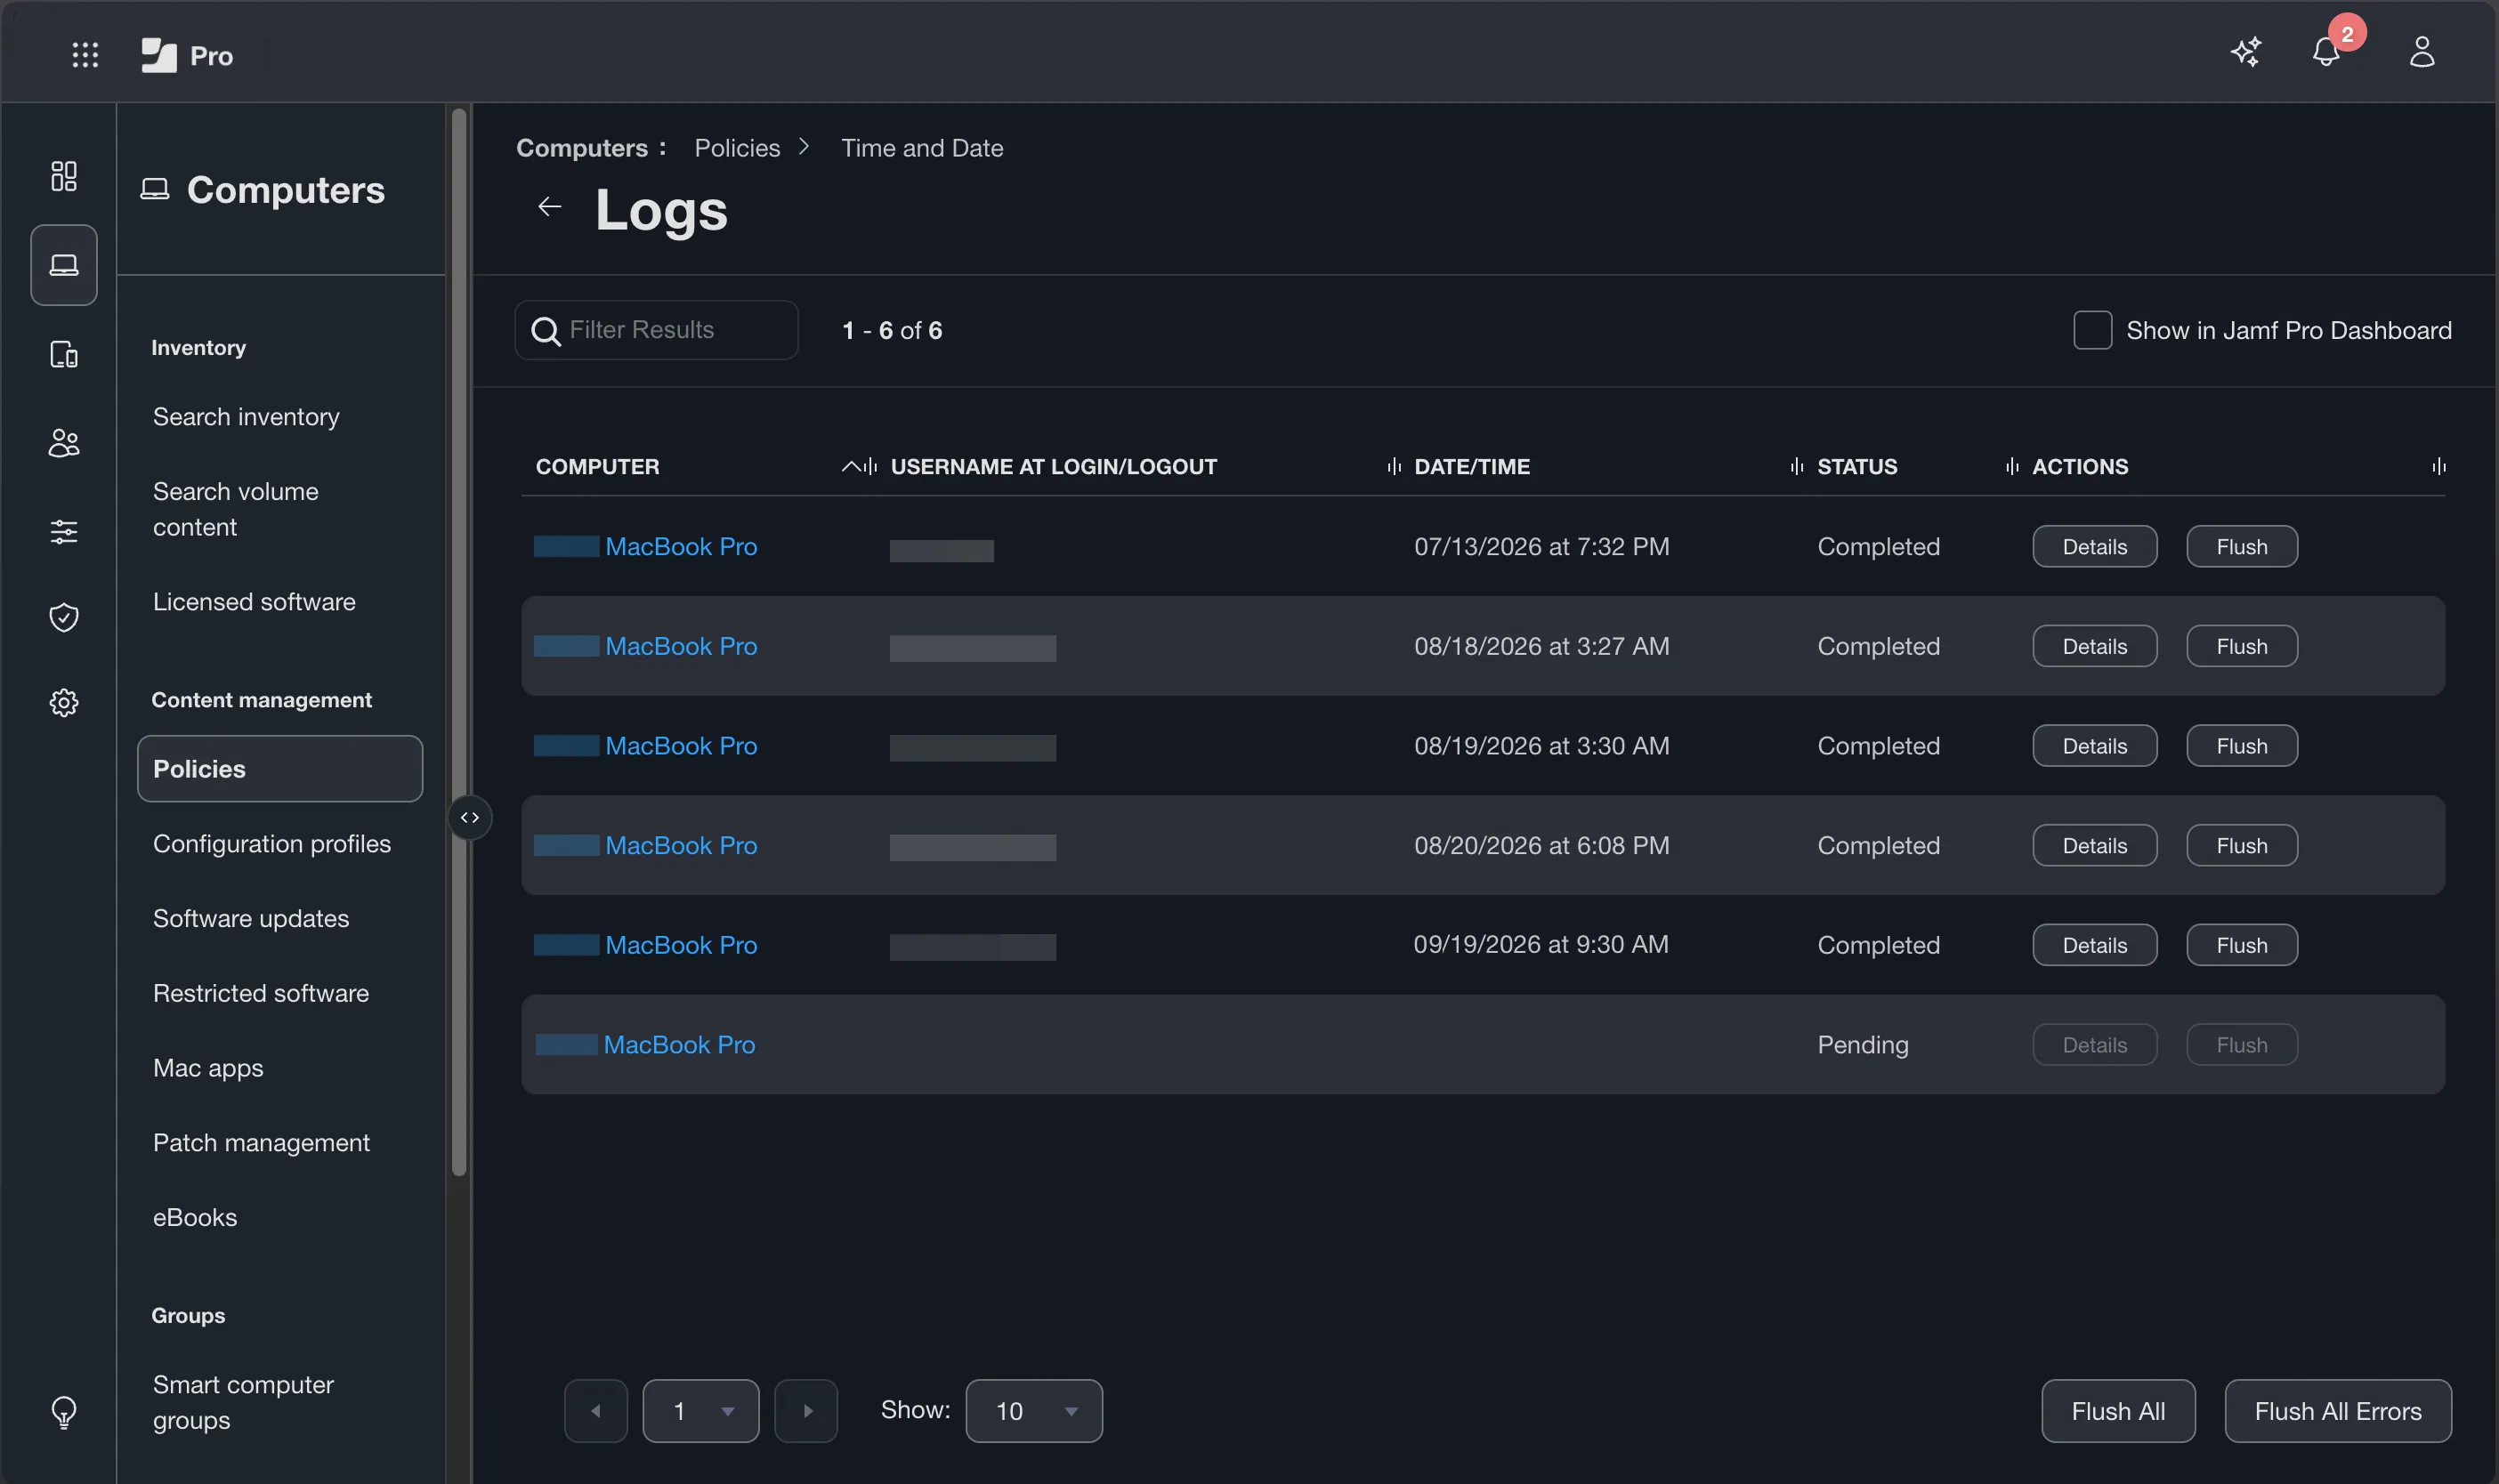Viewport: 2499px width, 1484px height.
Task: Open the shield check icon in rail
Action: [x=64, y=617]
